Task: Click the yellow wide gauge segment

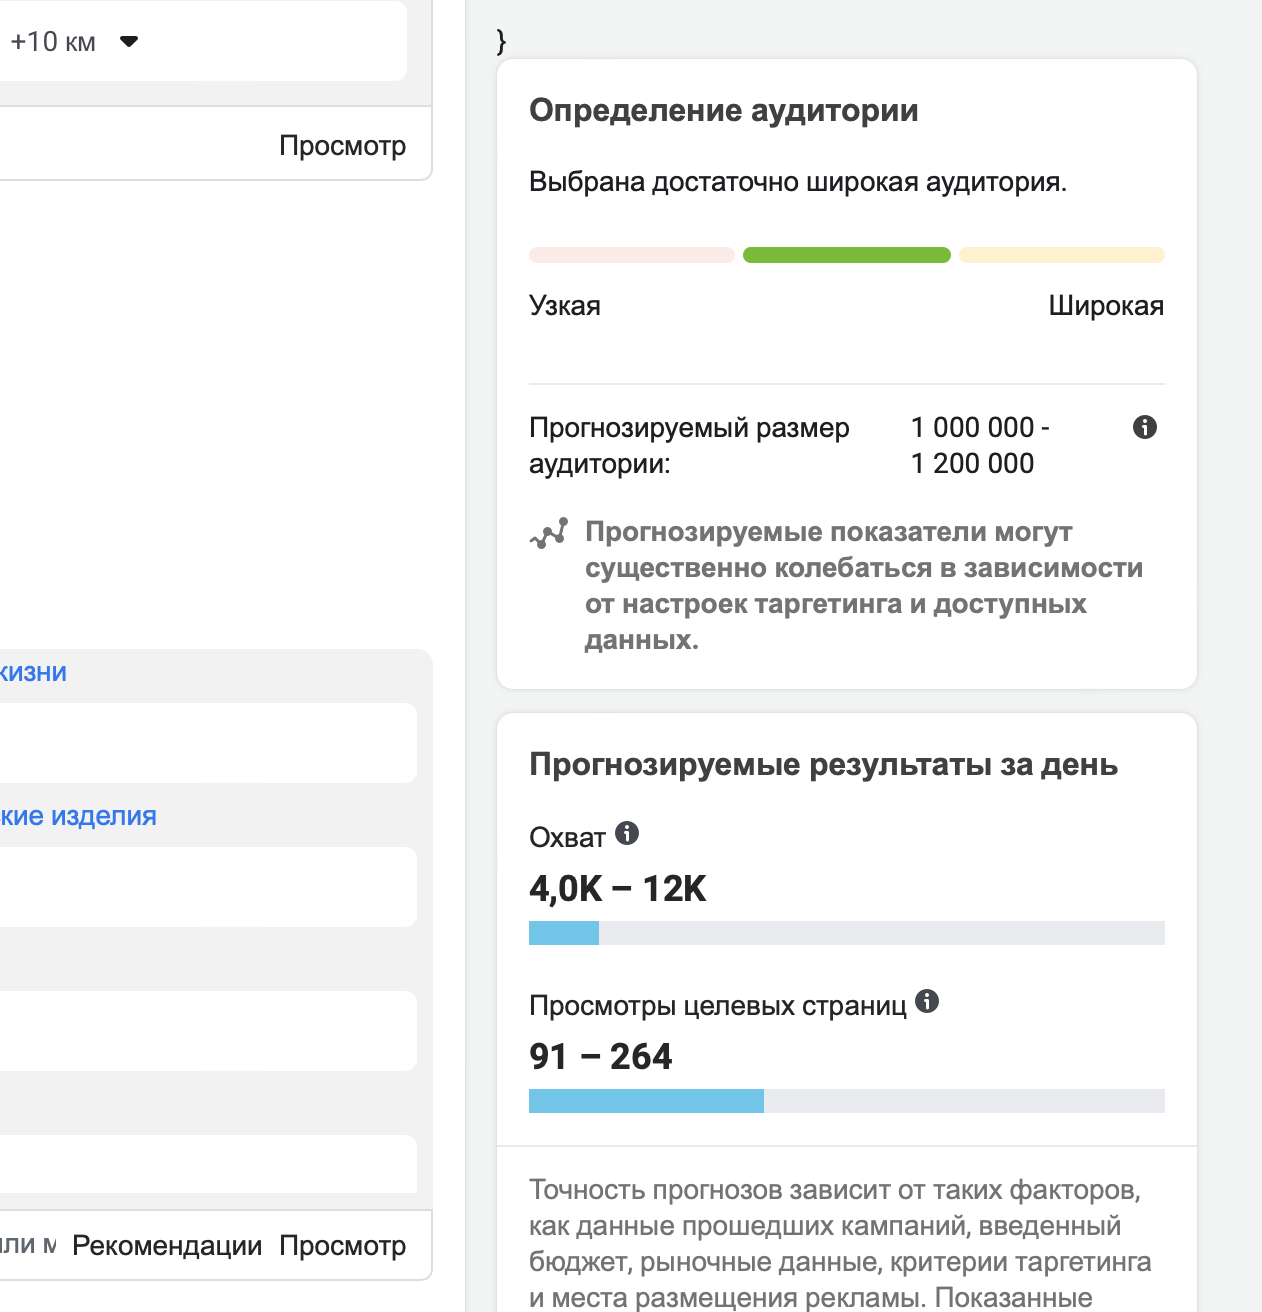Action: click(1062, 255)
